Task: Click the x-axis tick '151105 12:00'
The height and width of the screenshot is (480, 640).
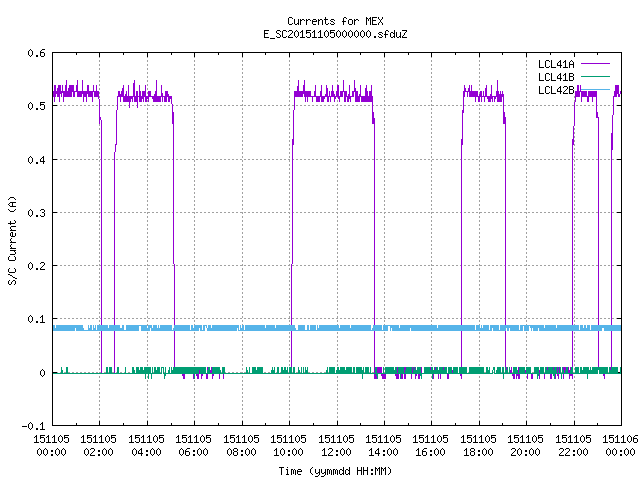Action: tap(336, 445)
